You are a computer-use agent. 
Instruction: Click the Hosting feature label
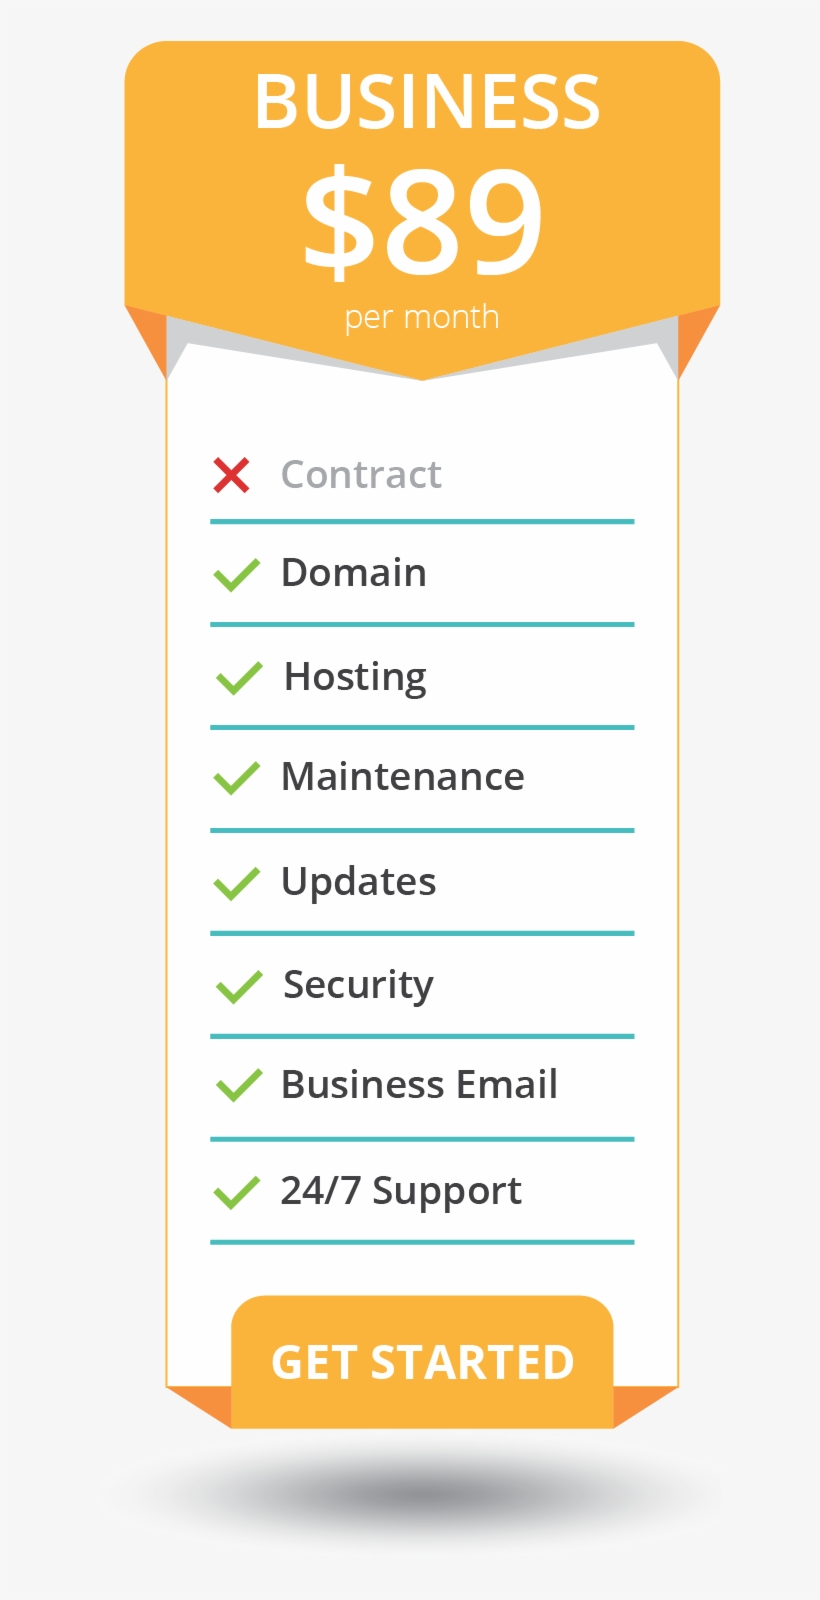pos(355,677)
